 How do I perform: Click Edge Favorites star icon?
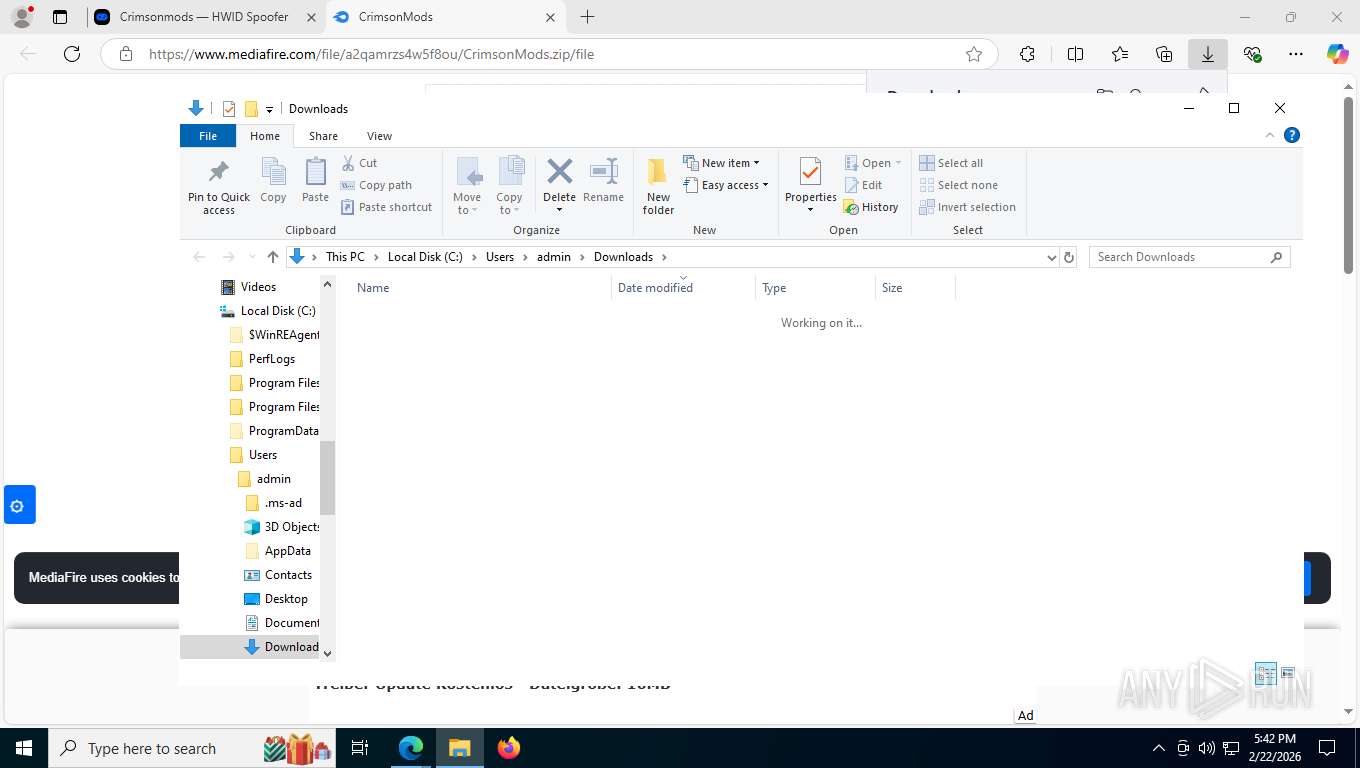974,54
